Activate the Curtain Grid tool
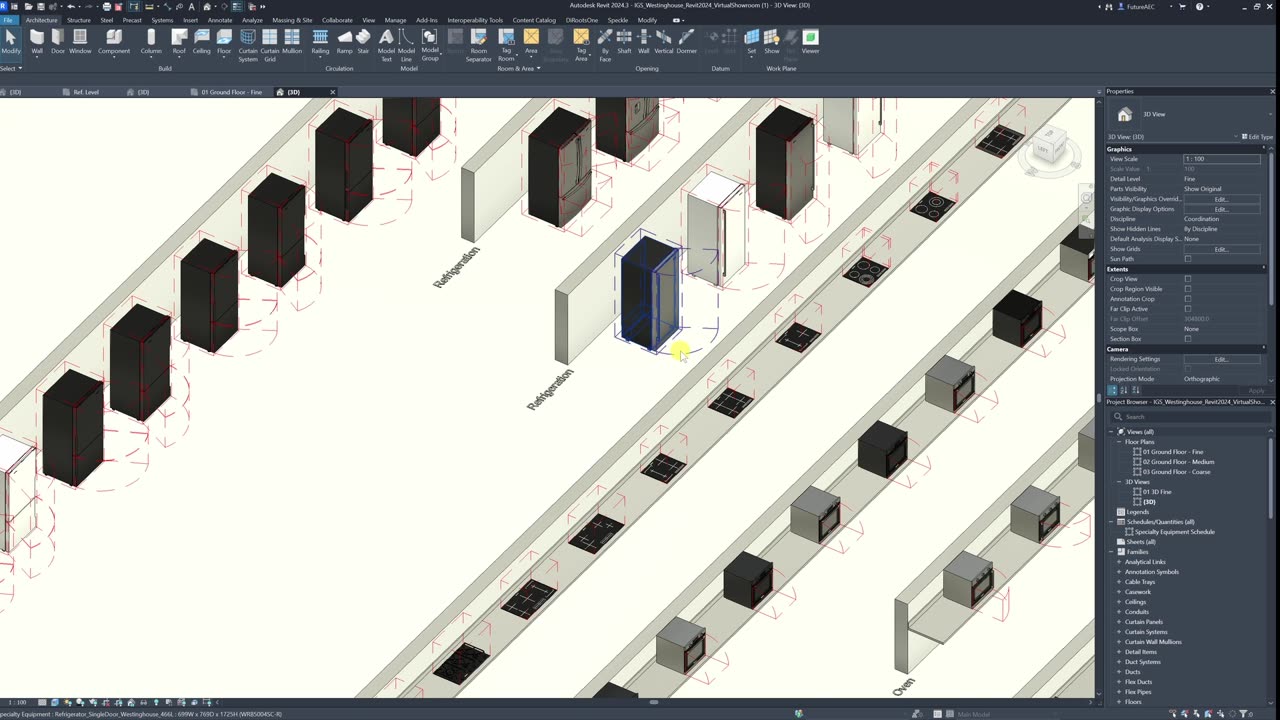 click(x=270, y=45)
